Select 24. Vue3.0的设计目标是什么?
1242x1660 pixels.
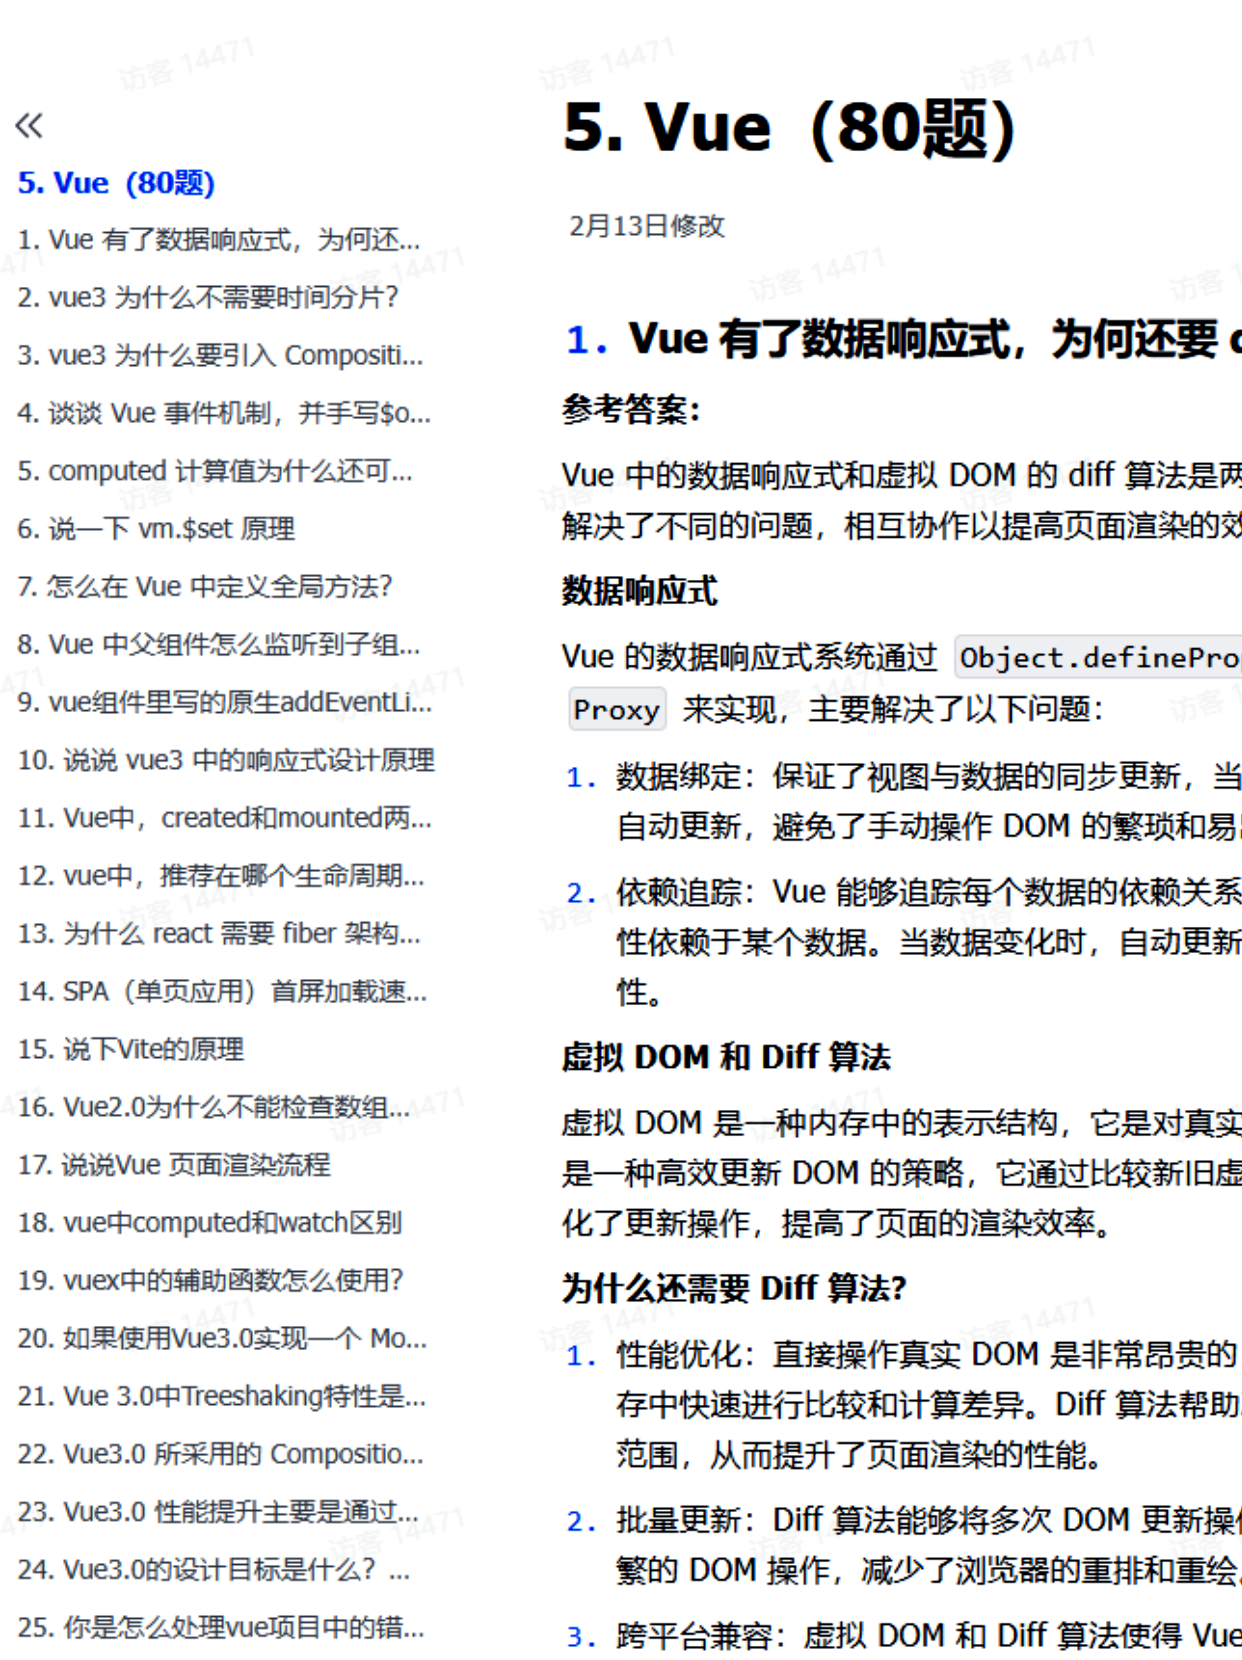coord(214,1570)
